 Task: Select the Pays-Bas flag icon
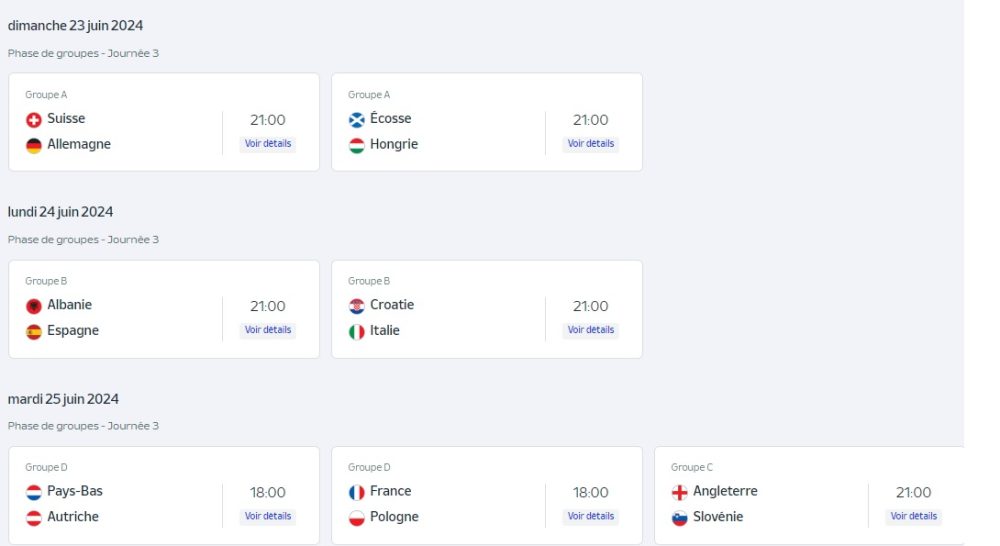34,492
